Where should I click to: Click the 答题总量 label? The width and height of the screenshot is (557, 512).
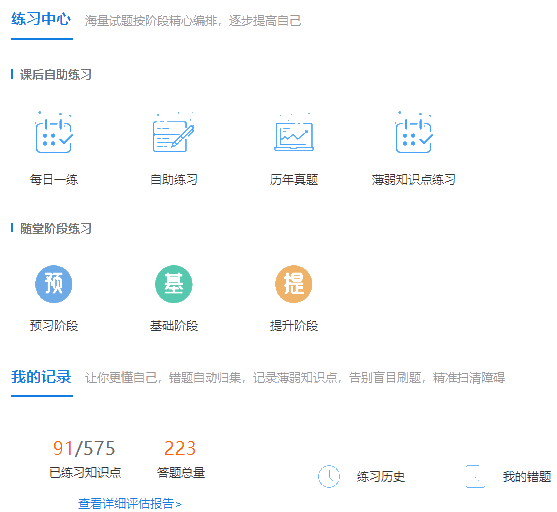[181, 473]
